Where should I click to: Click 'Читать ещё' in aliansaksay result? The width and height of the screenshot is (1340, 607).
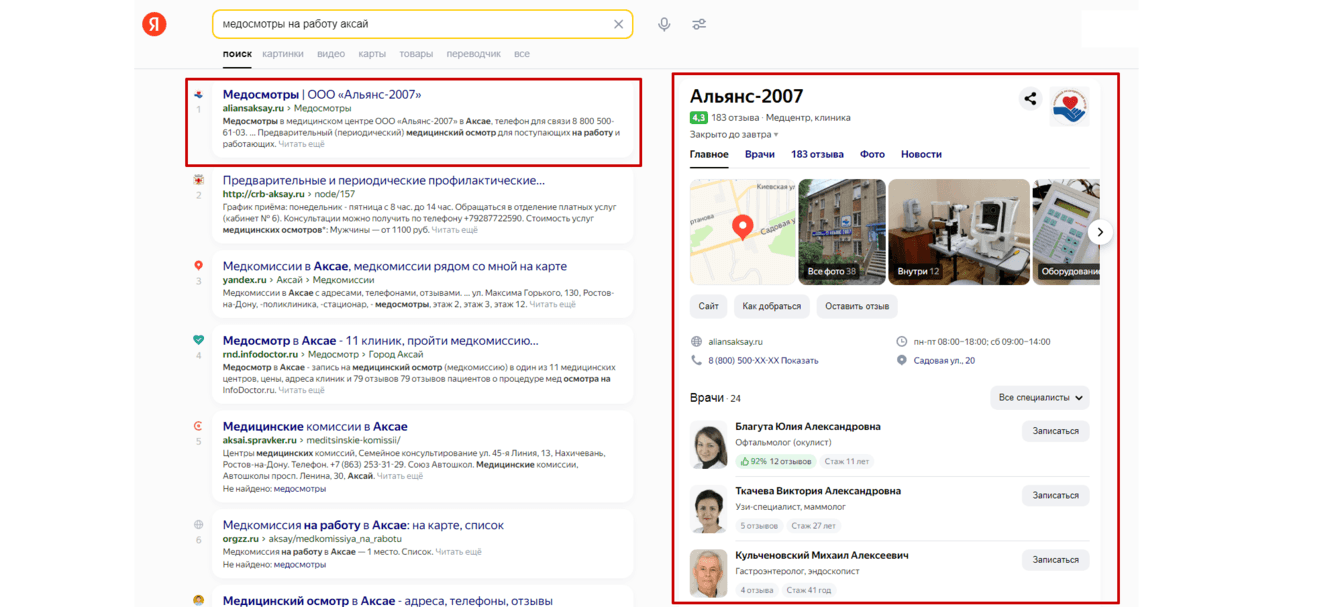pyautogui.click(x=302, y=144)
